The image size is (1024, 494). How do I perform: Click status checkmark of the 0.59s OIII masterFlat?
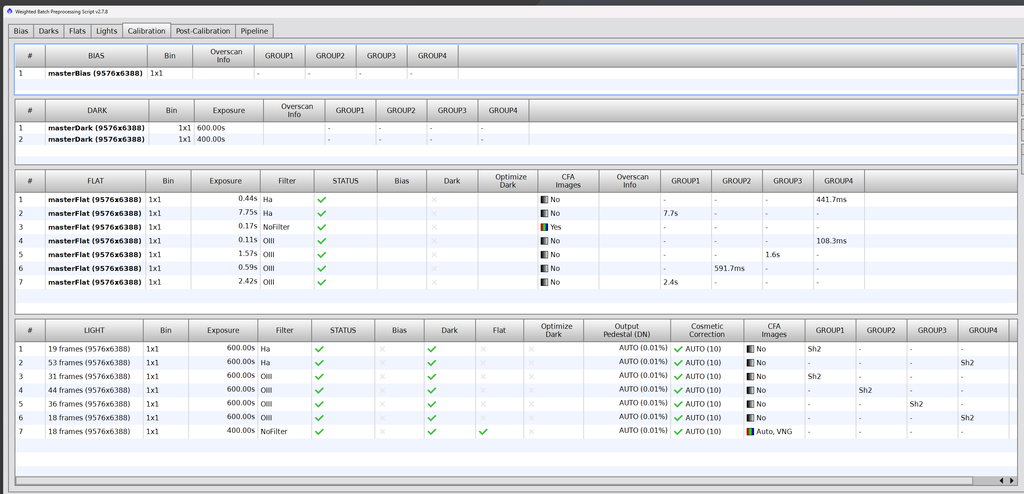321,269
